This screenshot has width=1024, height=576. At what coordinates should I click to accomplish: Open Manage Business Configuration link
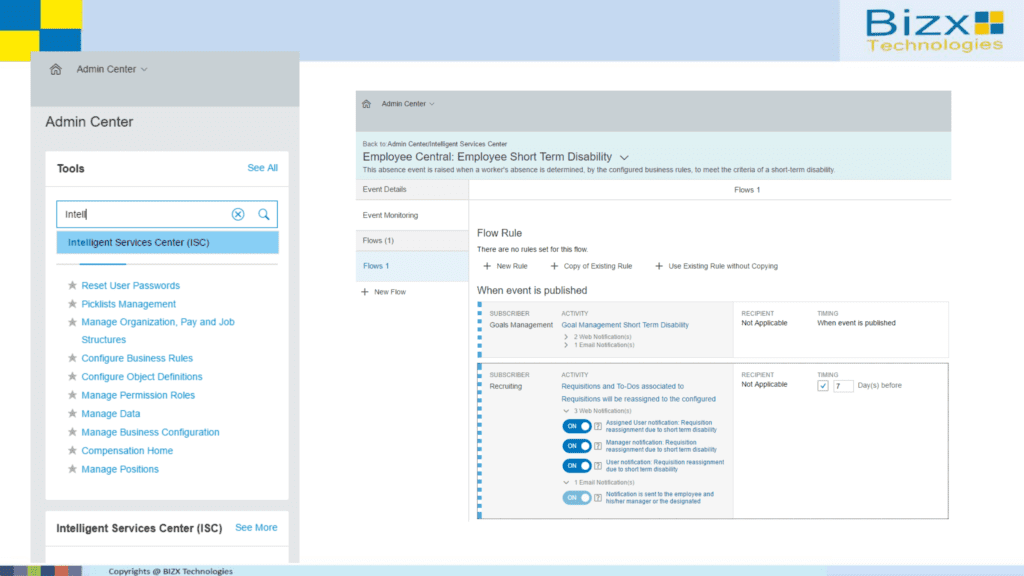(150, 432)
